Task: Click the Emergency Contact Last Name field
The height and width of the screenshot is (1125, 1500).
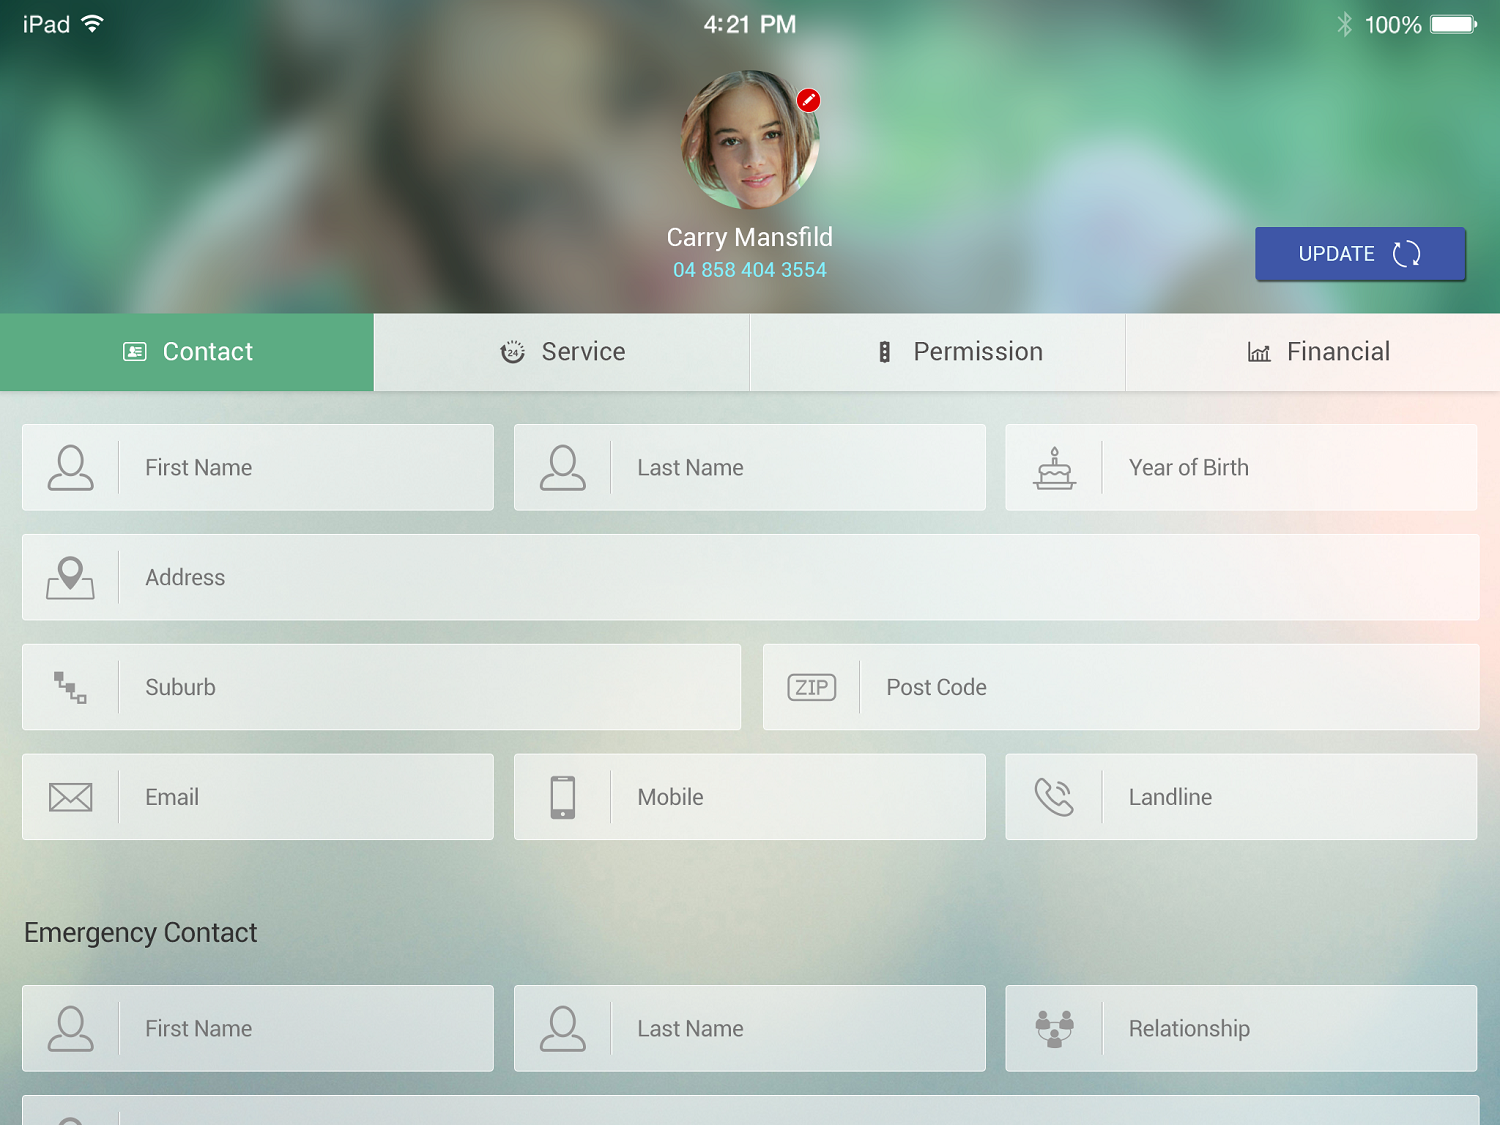Action: pos(750,1029)
